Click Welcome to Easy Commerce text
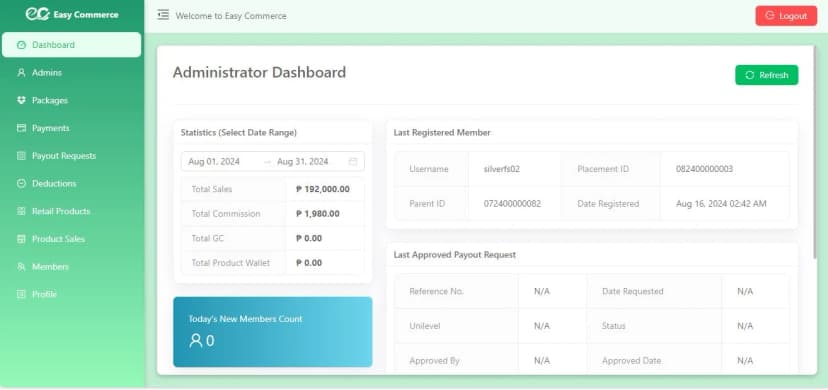Viewport: 828px width, 390px height. pos(231,16)
